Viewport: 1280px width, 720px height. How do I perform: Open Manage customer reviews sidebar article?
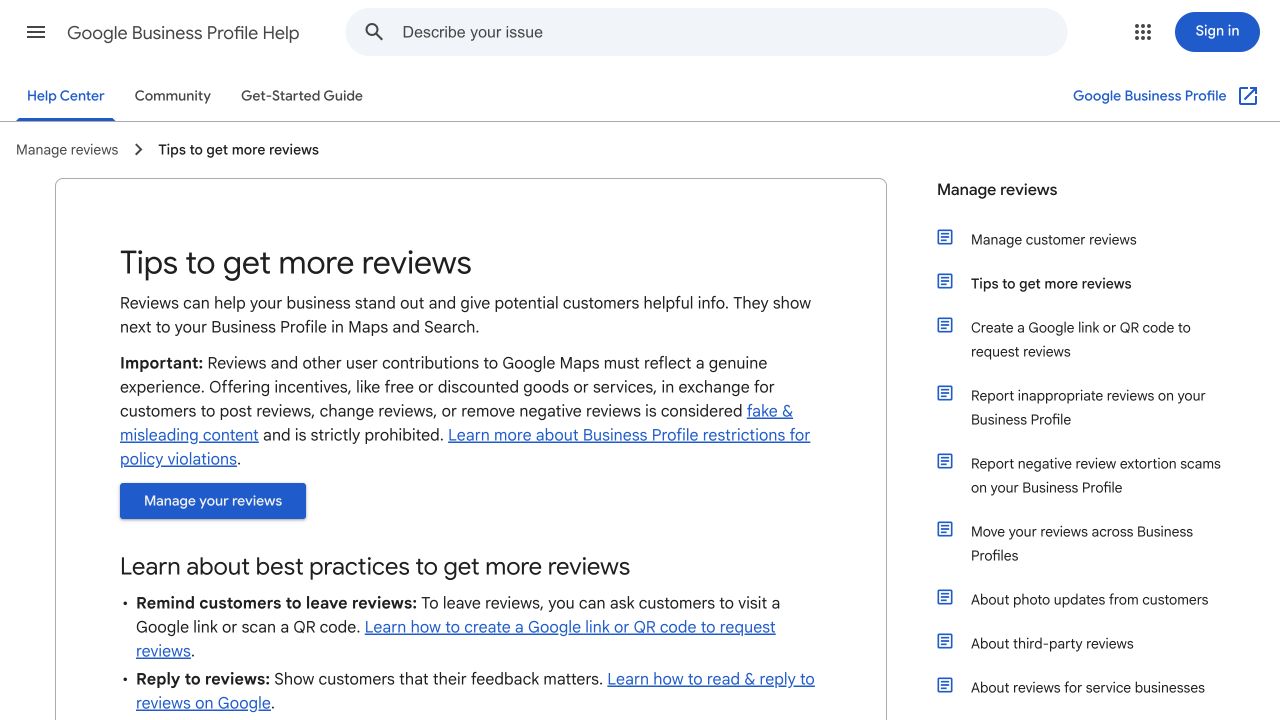coord(1054,240)
